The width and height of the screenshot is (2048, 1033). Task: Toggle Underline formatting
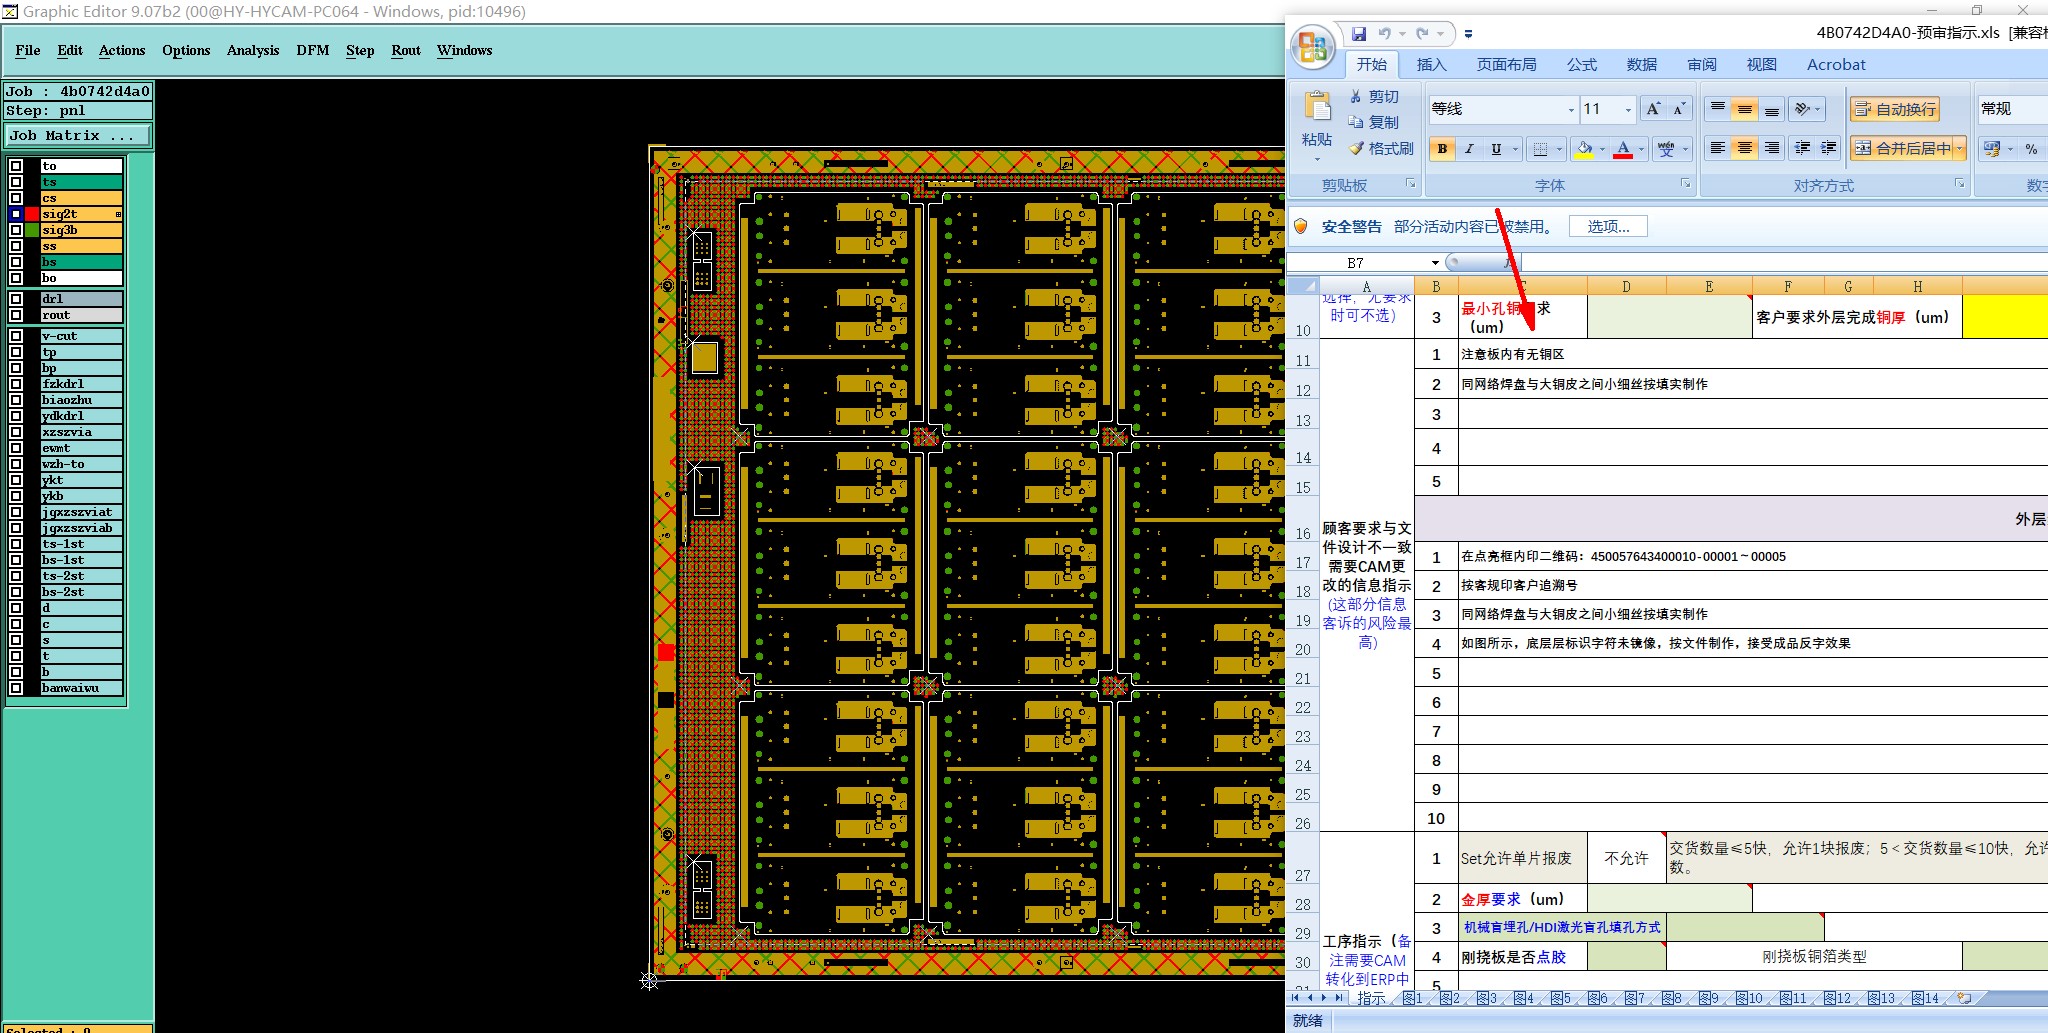[1496, 149]
